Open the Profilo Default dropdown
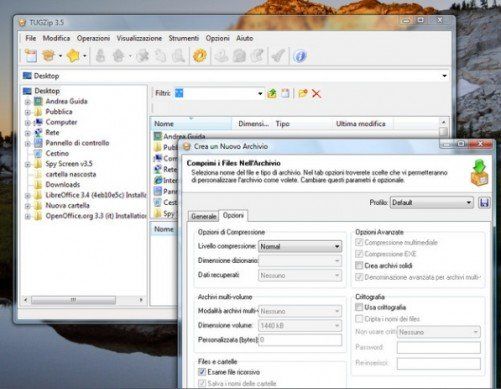Viewport: 501px width, 389px height. click(x=432, y=203)
